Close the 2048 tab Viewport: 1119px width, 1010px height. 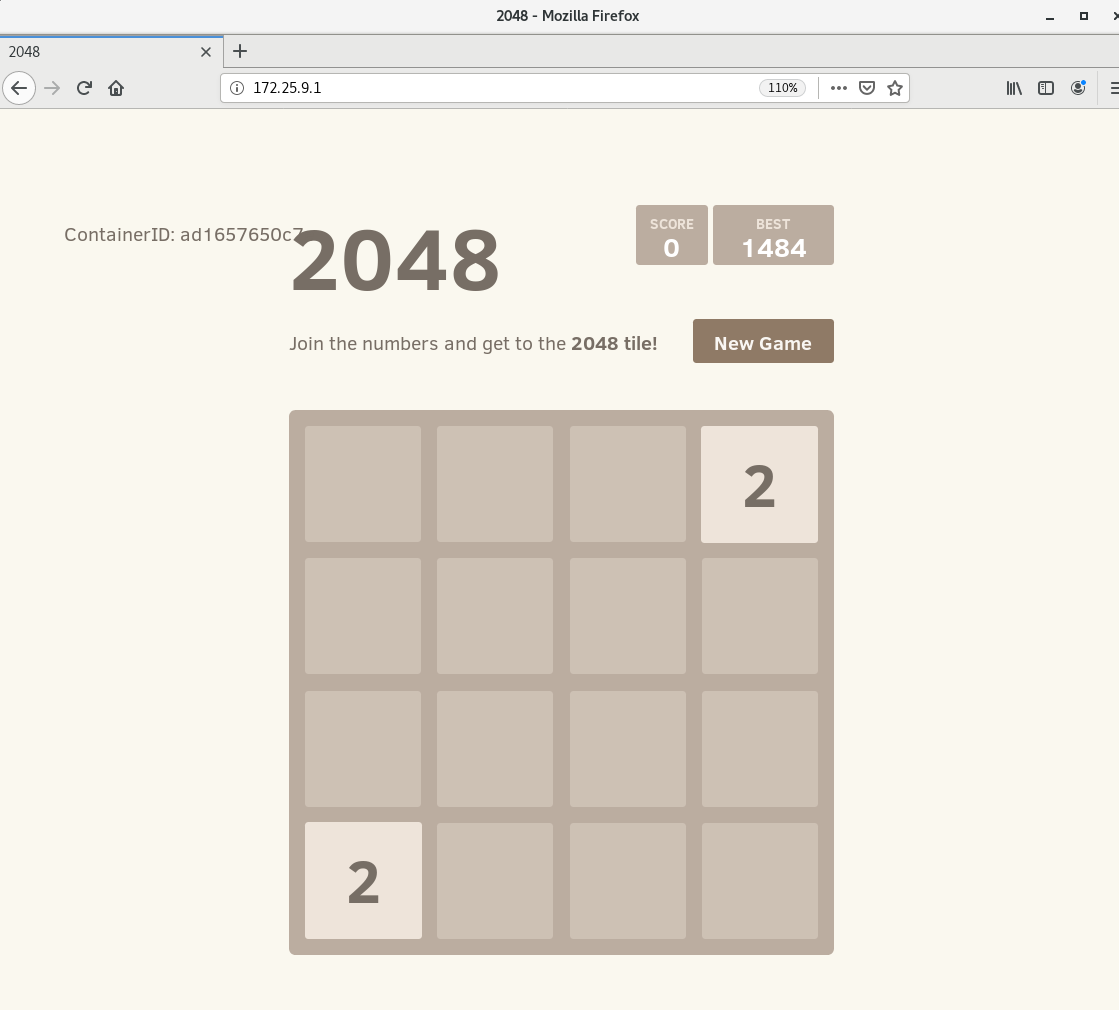tap(206, 52)
